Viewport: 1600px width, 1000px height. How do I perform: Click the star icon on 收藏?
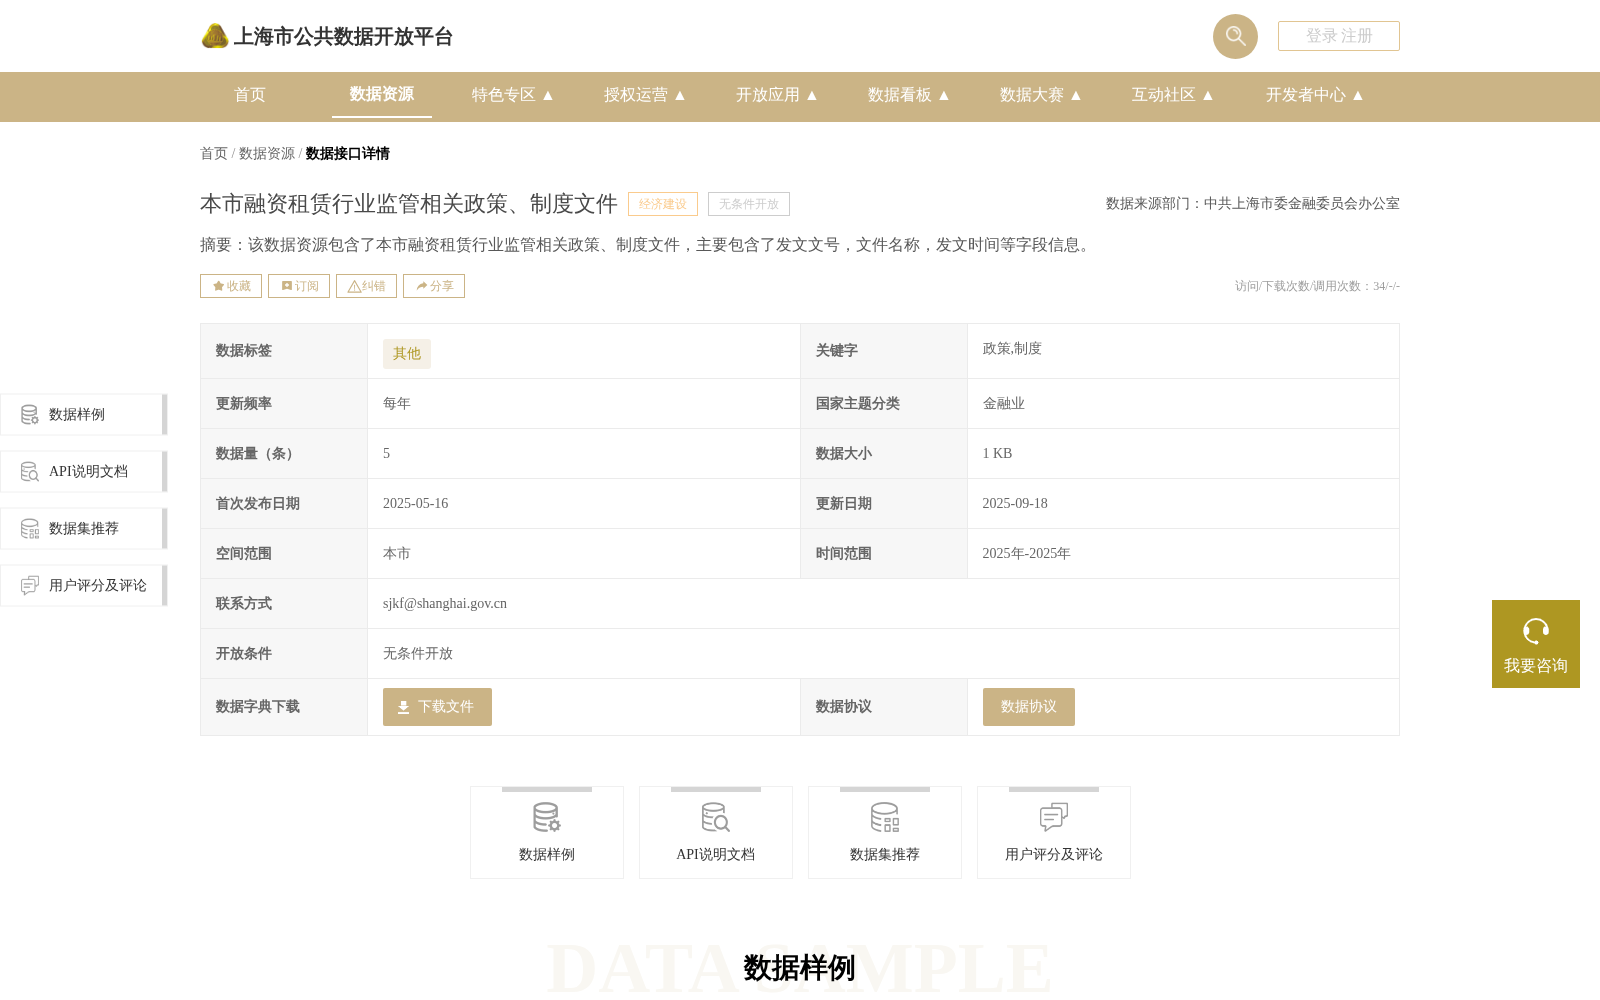pyautogui.click(x=218, y=286)
